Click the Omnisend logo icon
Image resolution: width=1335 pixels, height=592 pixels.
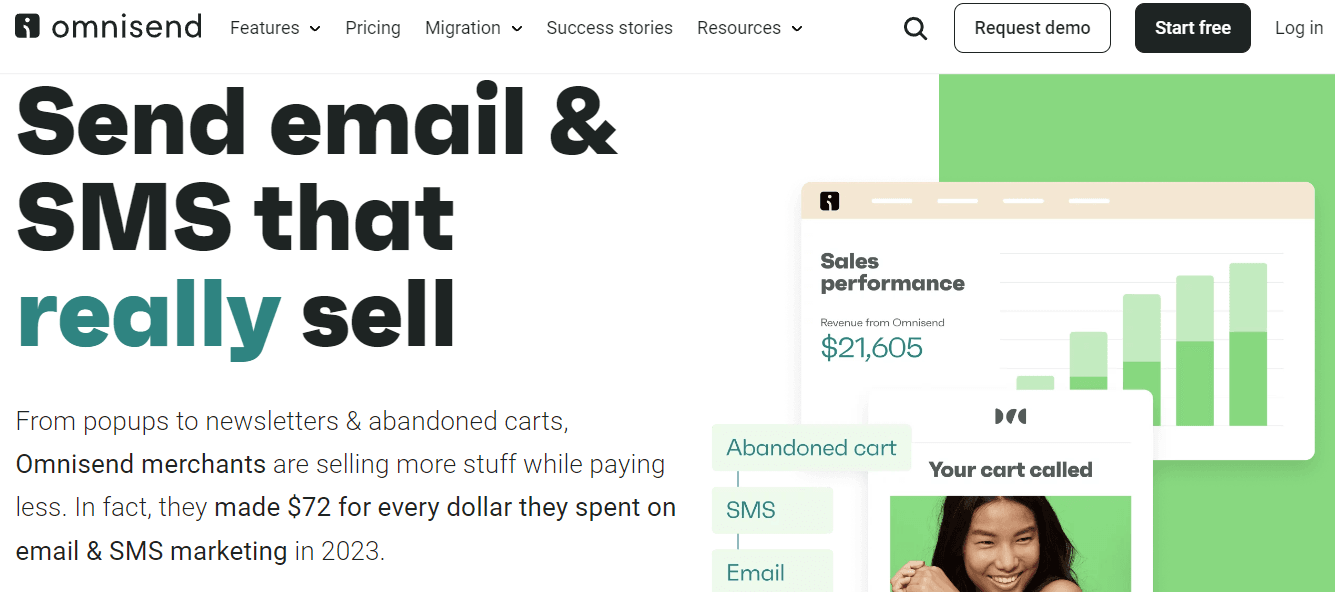click(28, 27)
